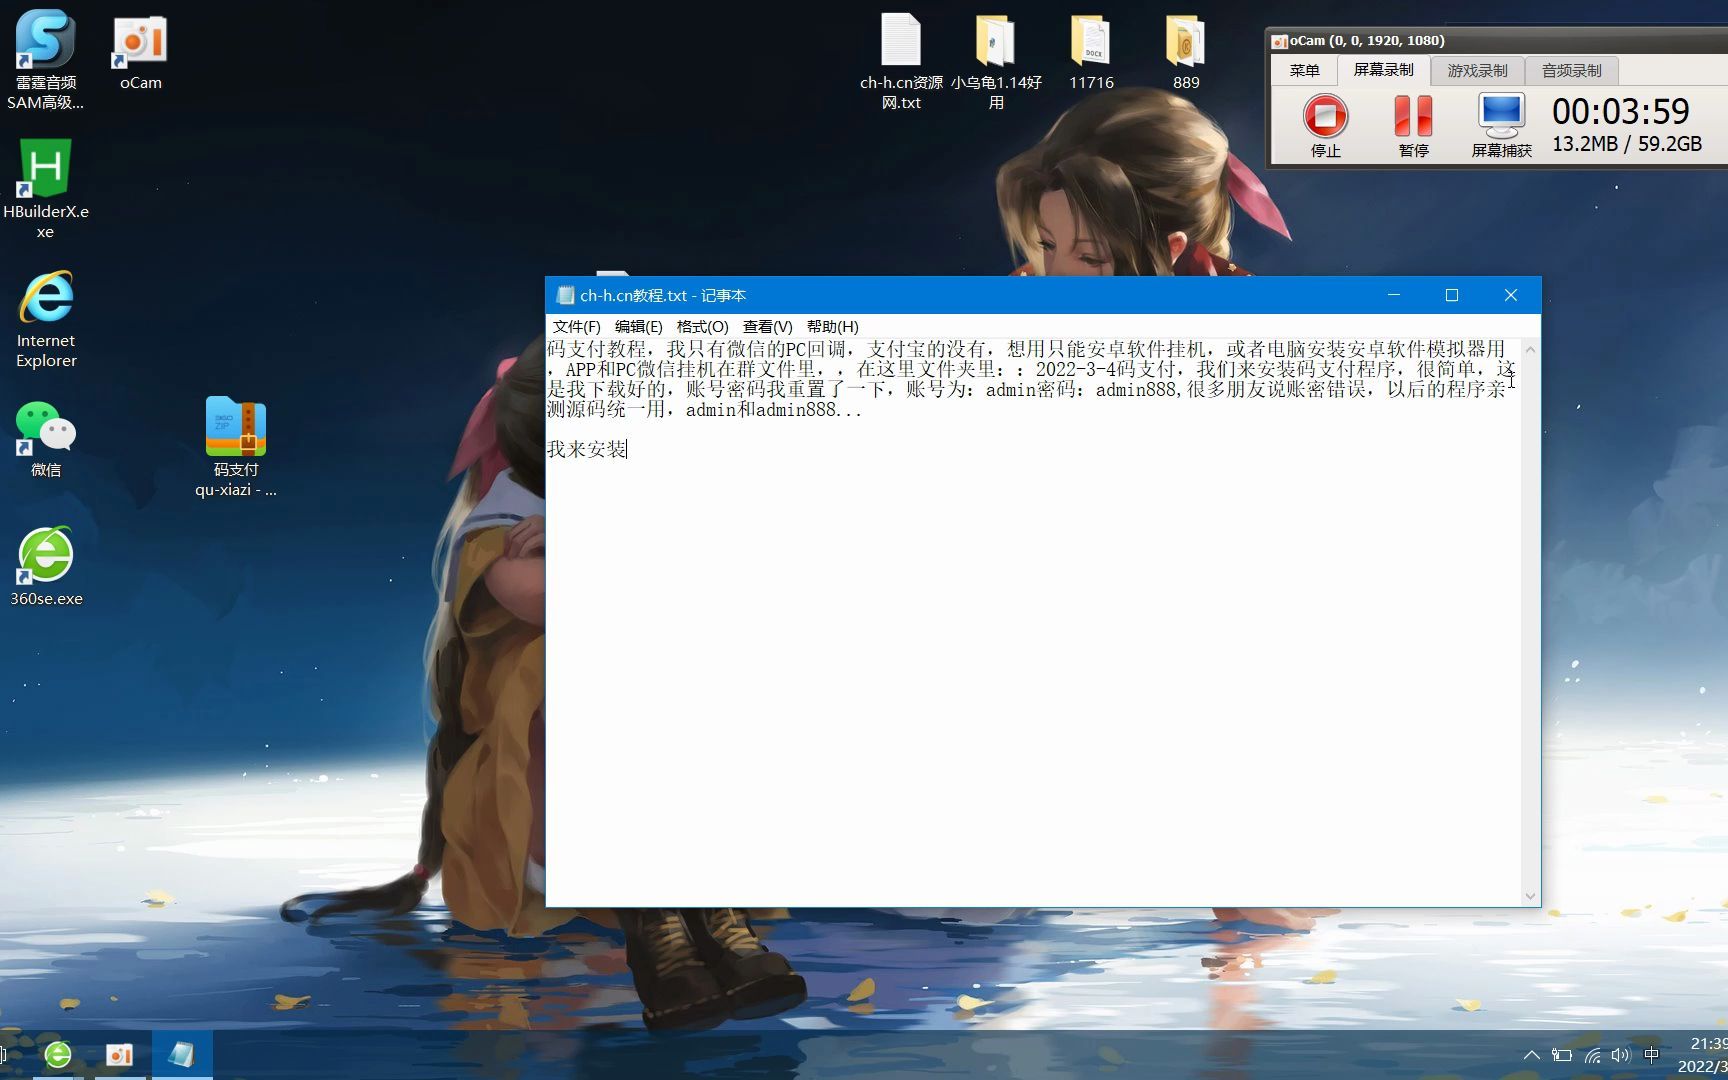Click the battery tray icon
This screenshot has height=1080, width=1728.
coord(1561,1055)
